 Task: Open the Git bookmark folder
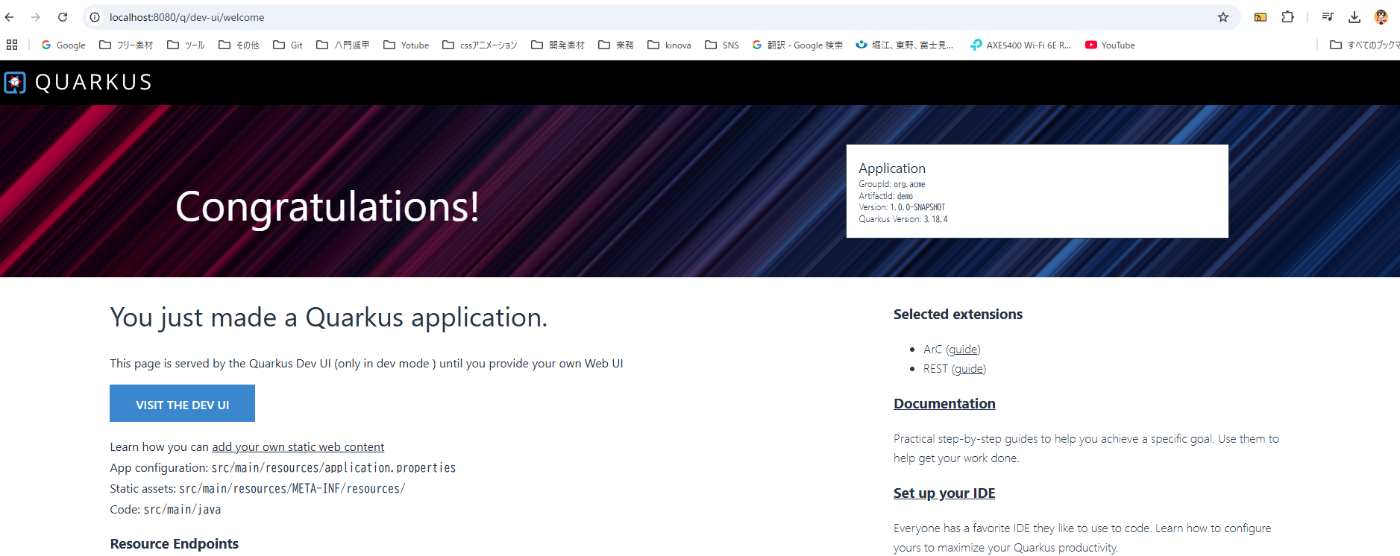point(288,45)
